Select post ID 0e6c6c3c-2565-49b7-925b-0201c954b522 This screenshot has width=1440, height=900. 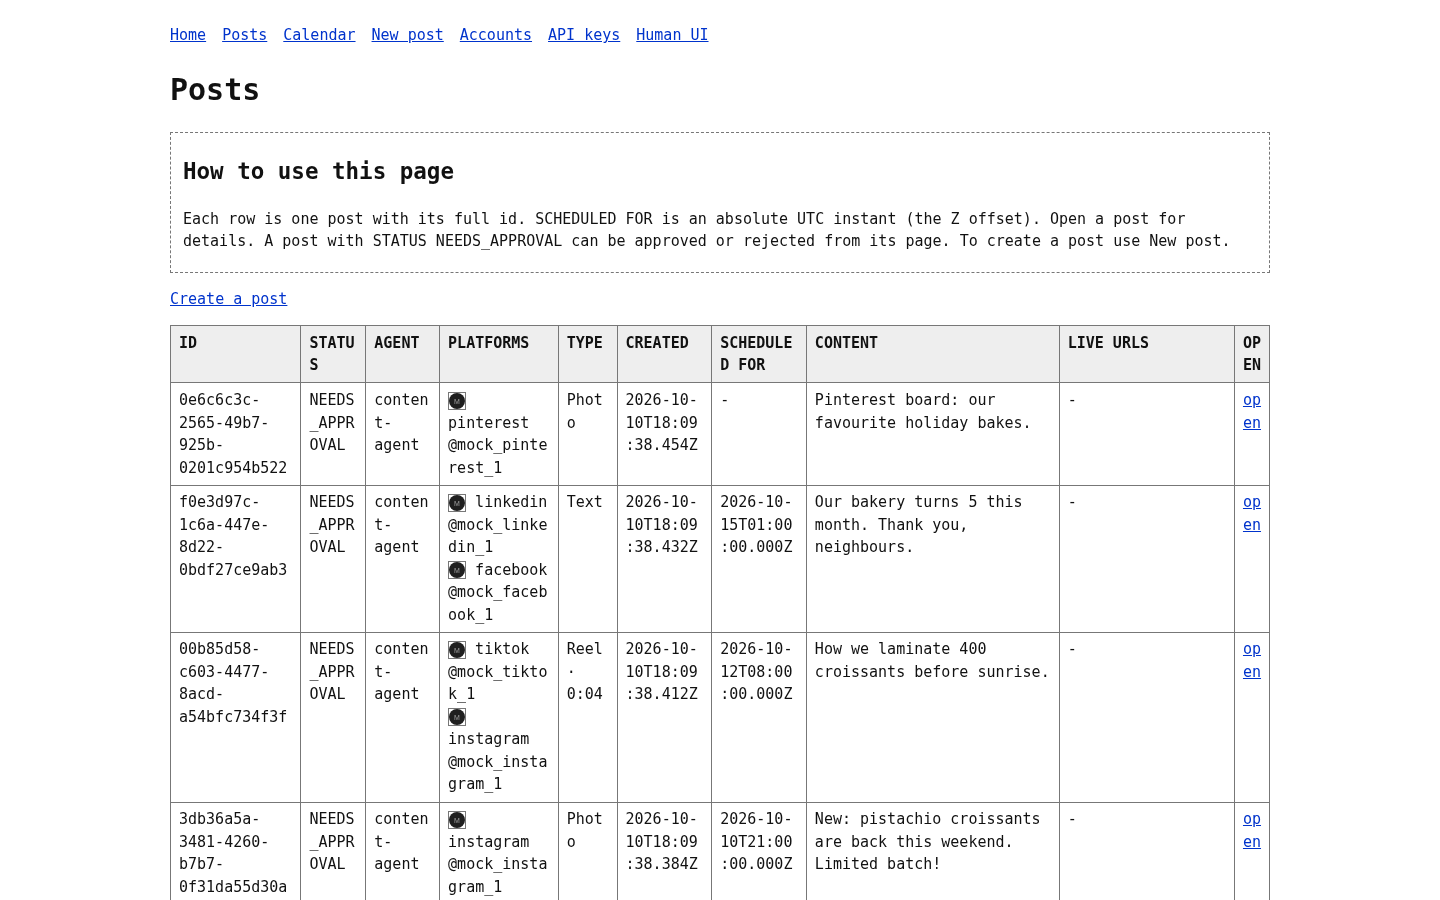tap(233, 434)
